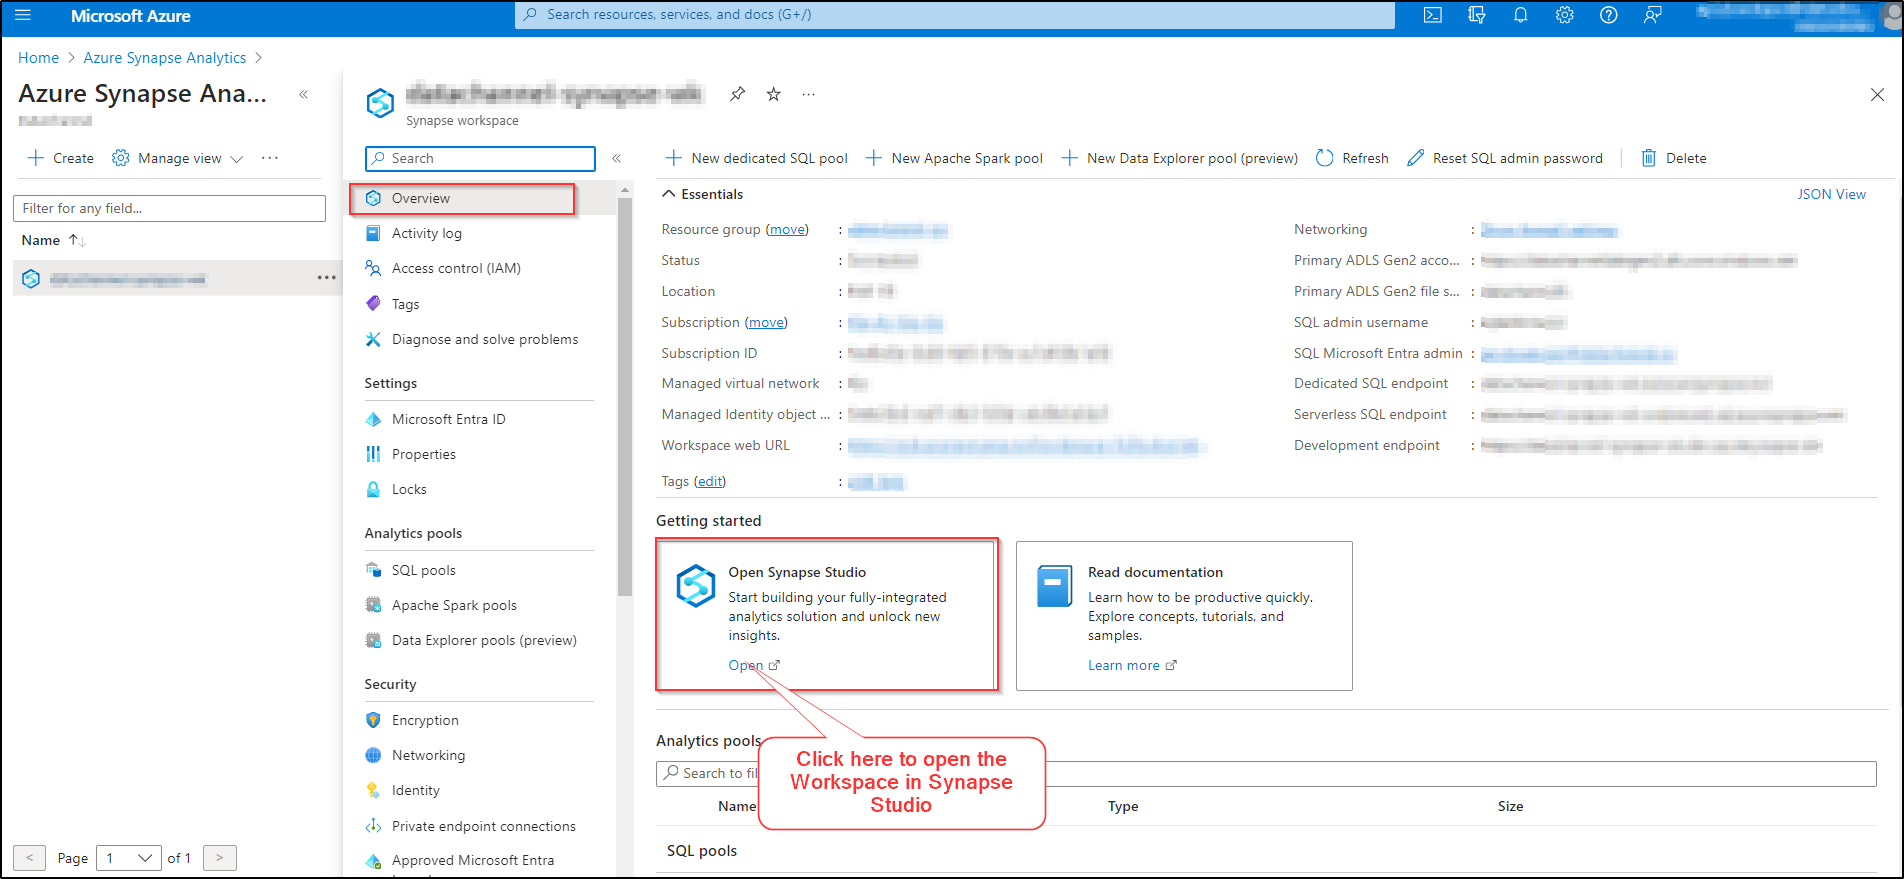The height and width of the screenshot is (879, 1904).
Task: Delete the Synapse workspace
Action: click(1674, 158)
